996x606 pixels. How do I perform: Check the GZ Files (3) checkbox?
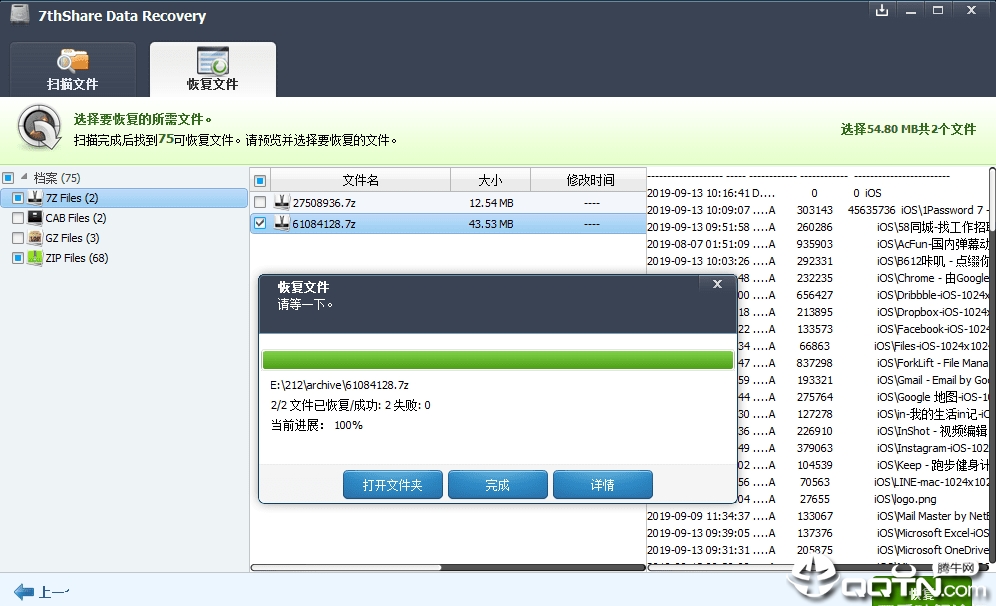[x=18, y=238]
